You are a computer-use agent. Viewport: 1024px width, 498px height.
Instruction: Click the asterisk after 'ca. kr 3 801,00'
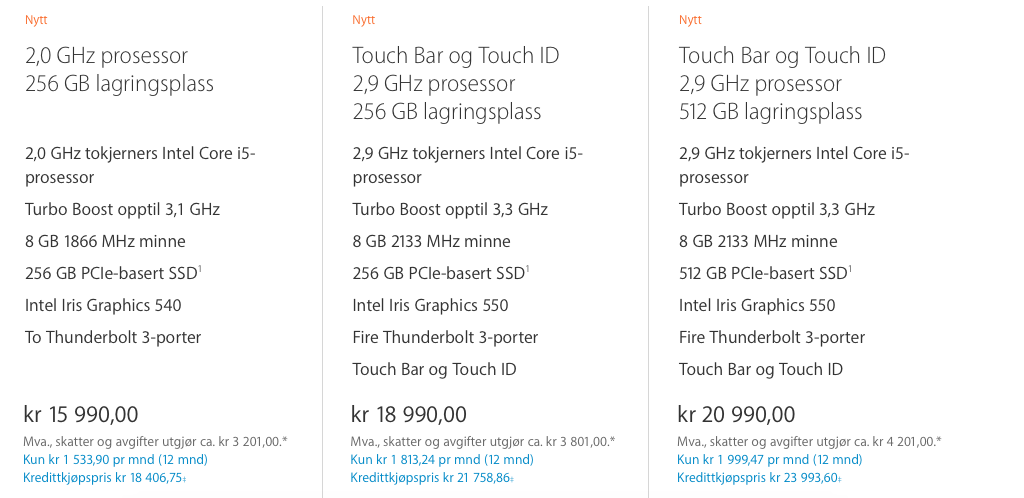[x=613, y=441]
